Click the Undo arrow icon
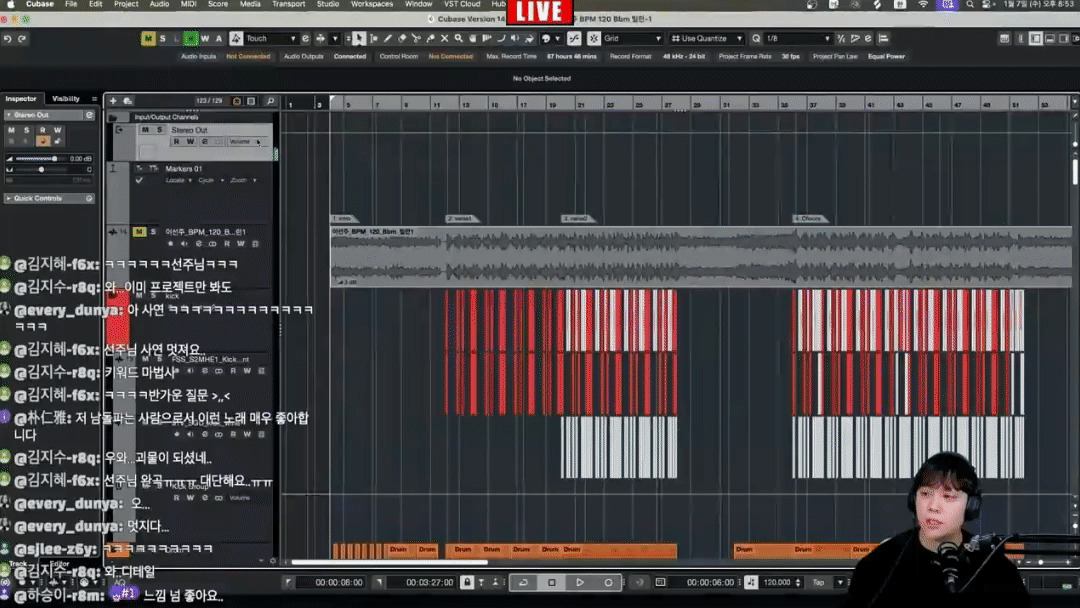The height and width of the screenshot is (608, 1080). (x=8, y=39)
